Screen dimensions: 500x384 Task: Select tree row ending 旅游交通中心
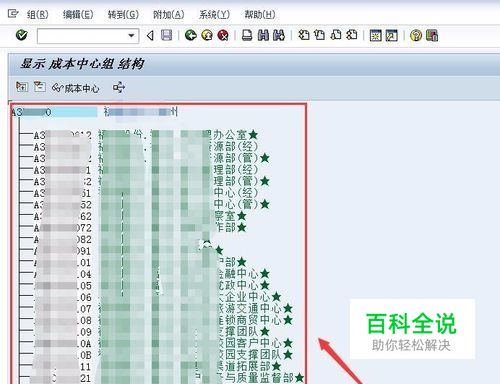163,309
